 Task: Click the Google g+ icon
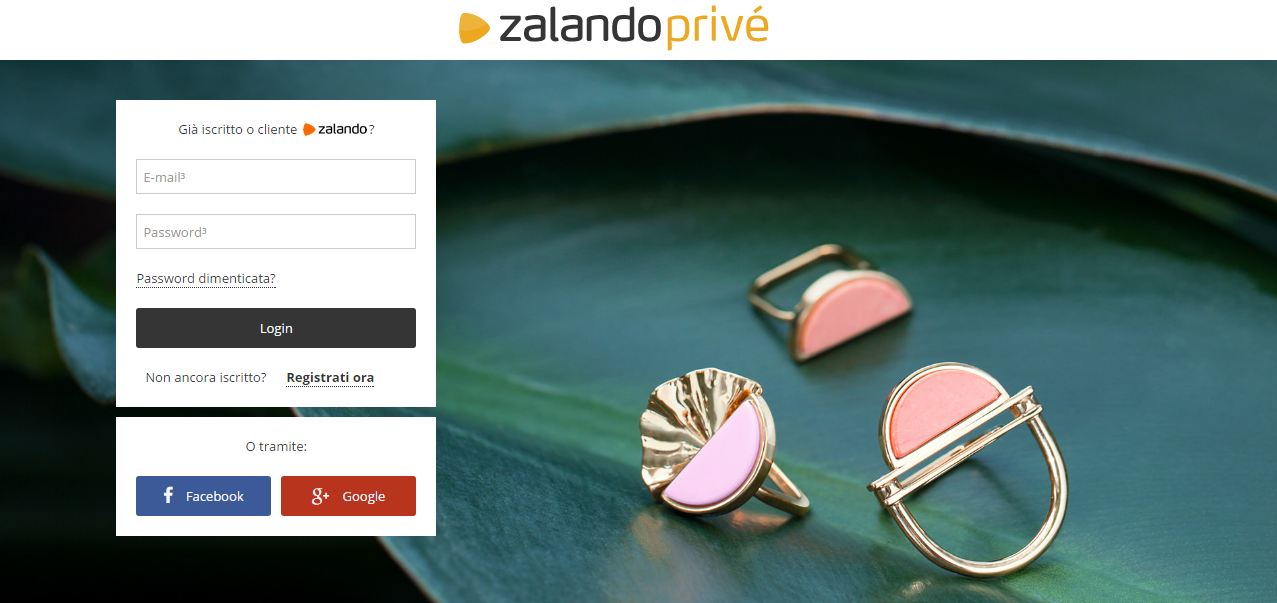(x=320, y=496)
